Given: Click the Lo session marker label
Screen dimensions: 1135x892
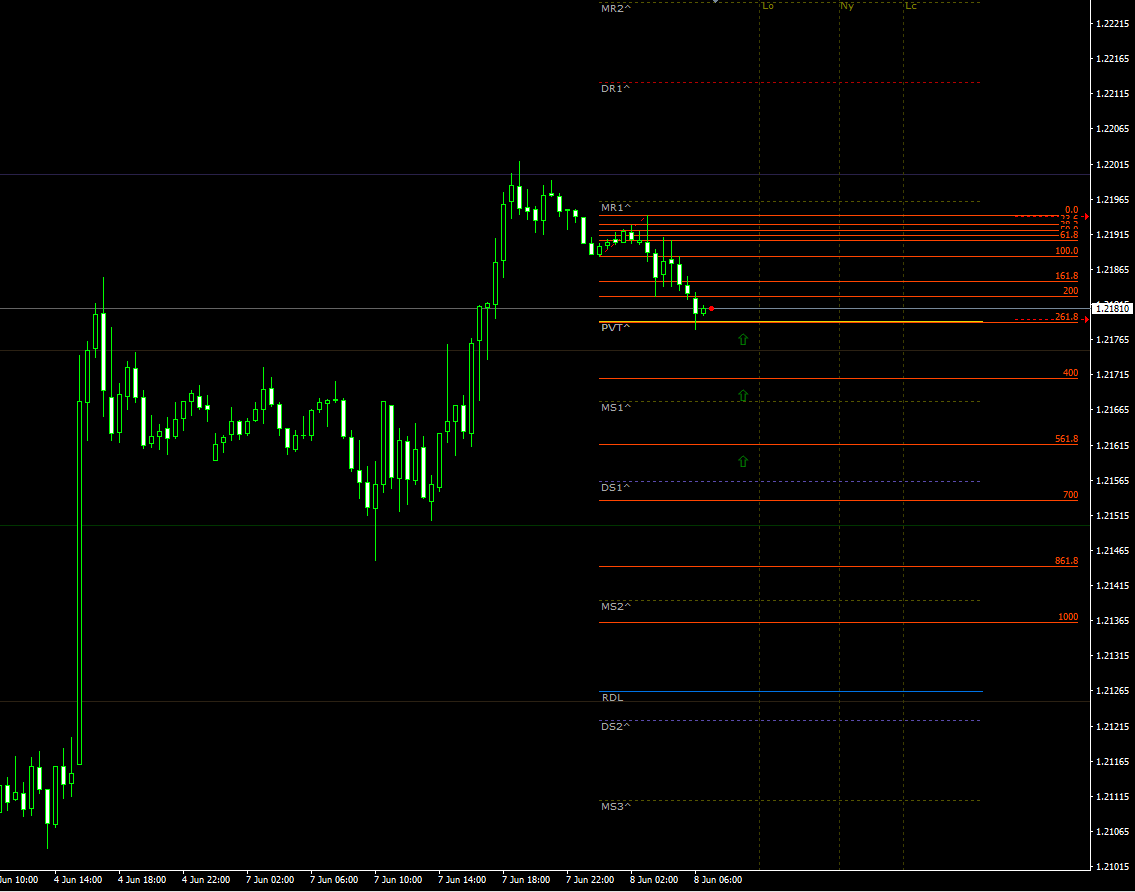Looking at the screenshot, I should [x=767, y=6].
